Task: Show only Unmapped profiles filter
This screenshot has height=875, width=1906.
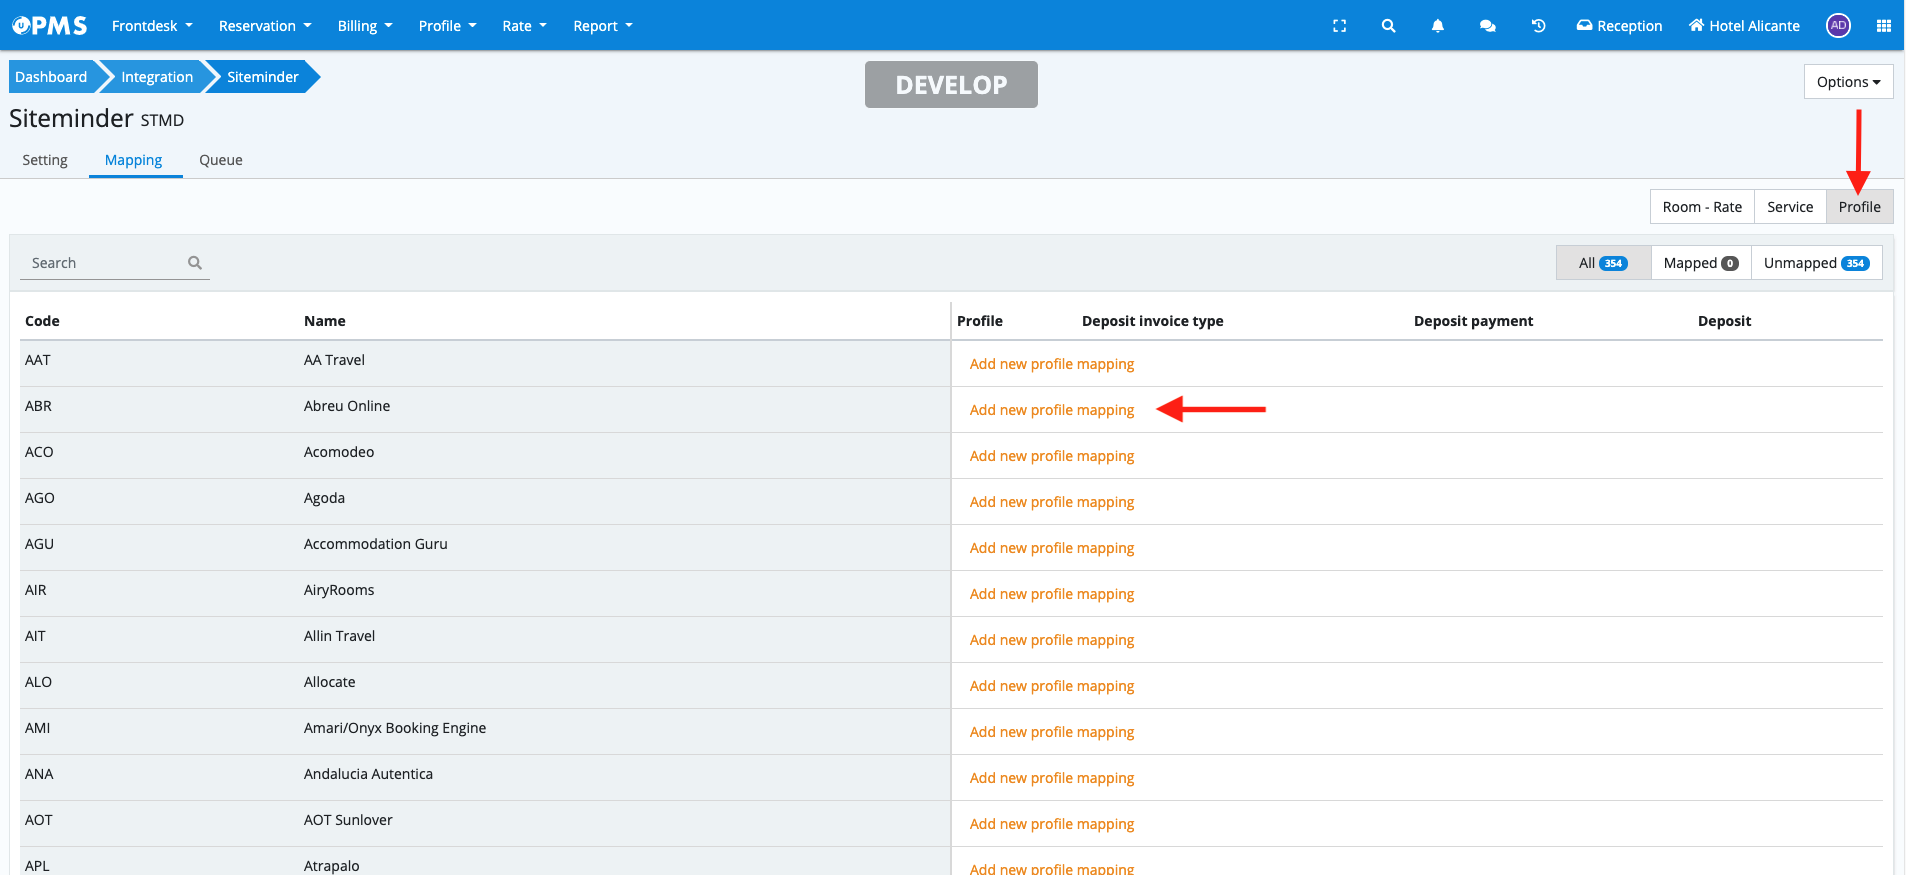Action: coord(1816,263)
